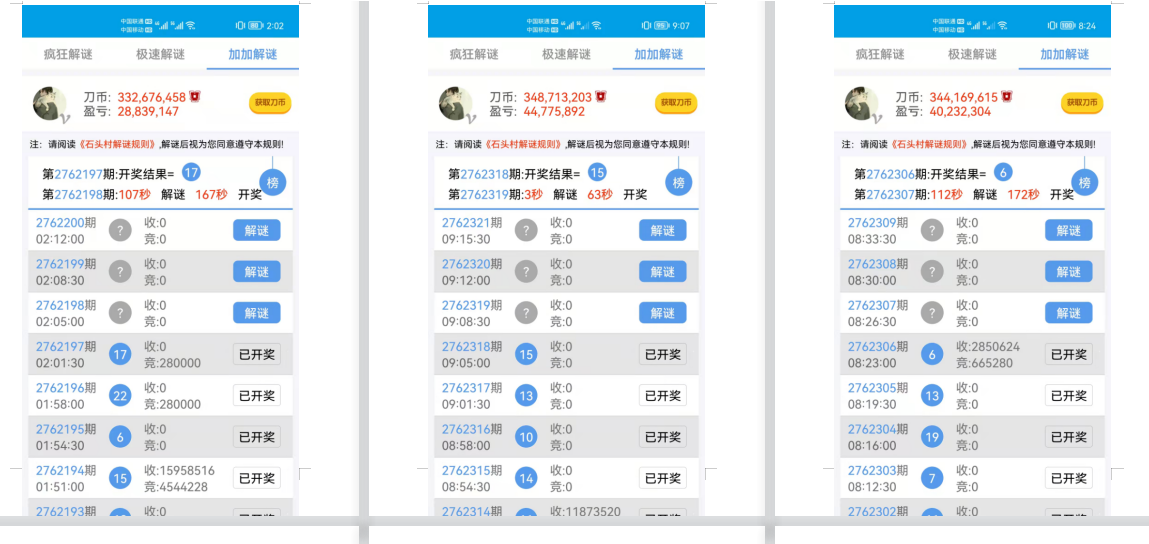This screenshot has height=544, width=1149.
Task: Tap 已开奖 for period 2762197
Action: (x=257, y=355)
